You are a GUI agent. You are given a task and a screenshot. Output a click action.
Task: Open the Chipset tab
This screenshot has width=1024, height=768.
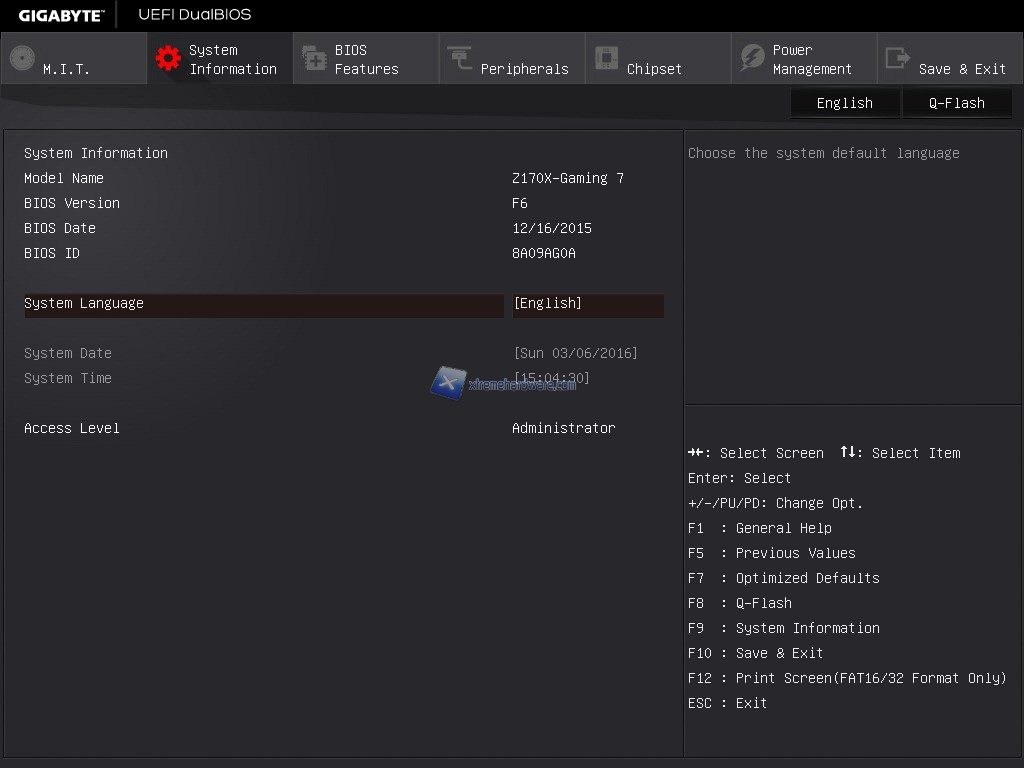[x=653, y=68]
